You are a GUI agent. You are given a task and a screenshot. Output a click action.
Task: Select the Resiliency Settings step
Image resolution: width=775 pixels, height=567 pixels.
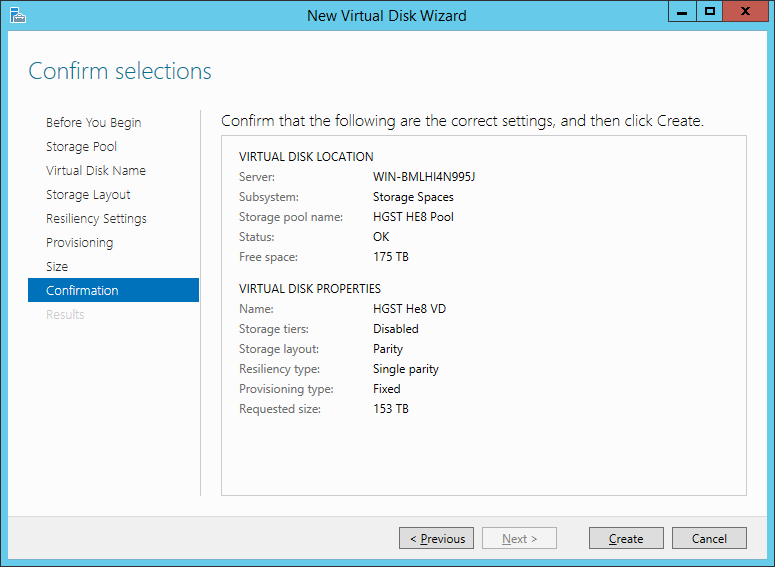tap(96, 218)
